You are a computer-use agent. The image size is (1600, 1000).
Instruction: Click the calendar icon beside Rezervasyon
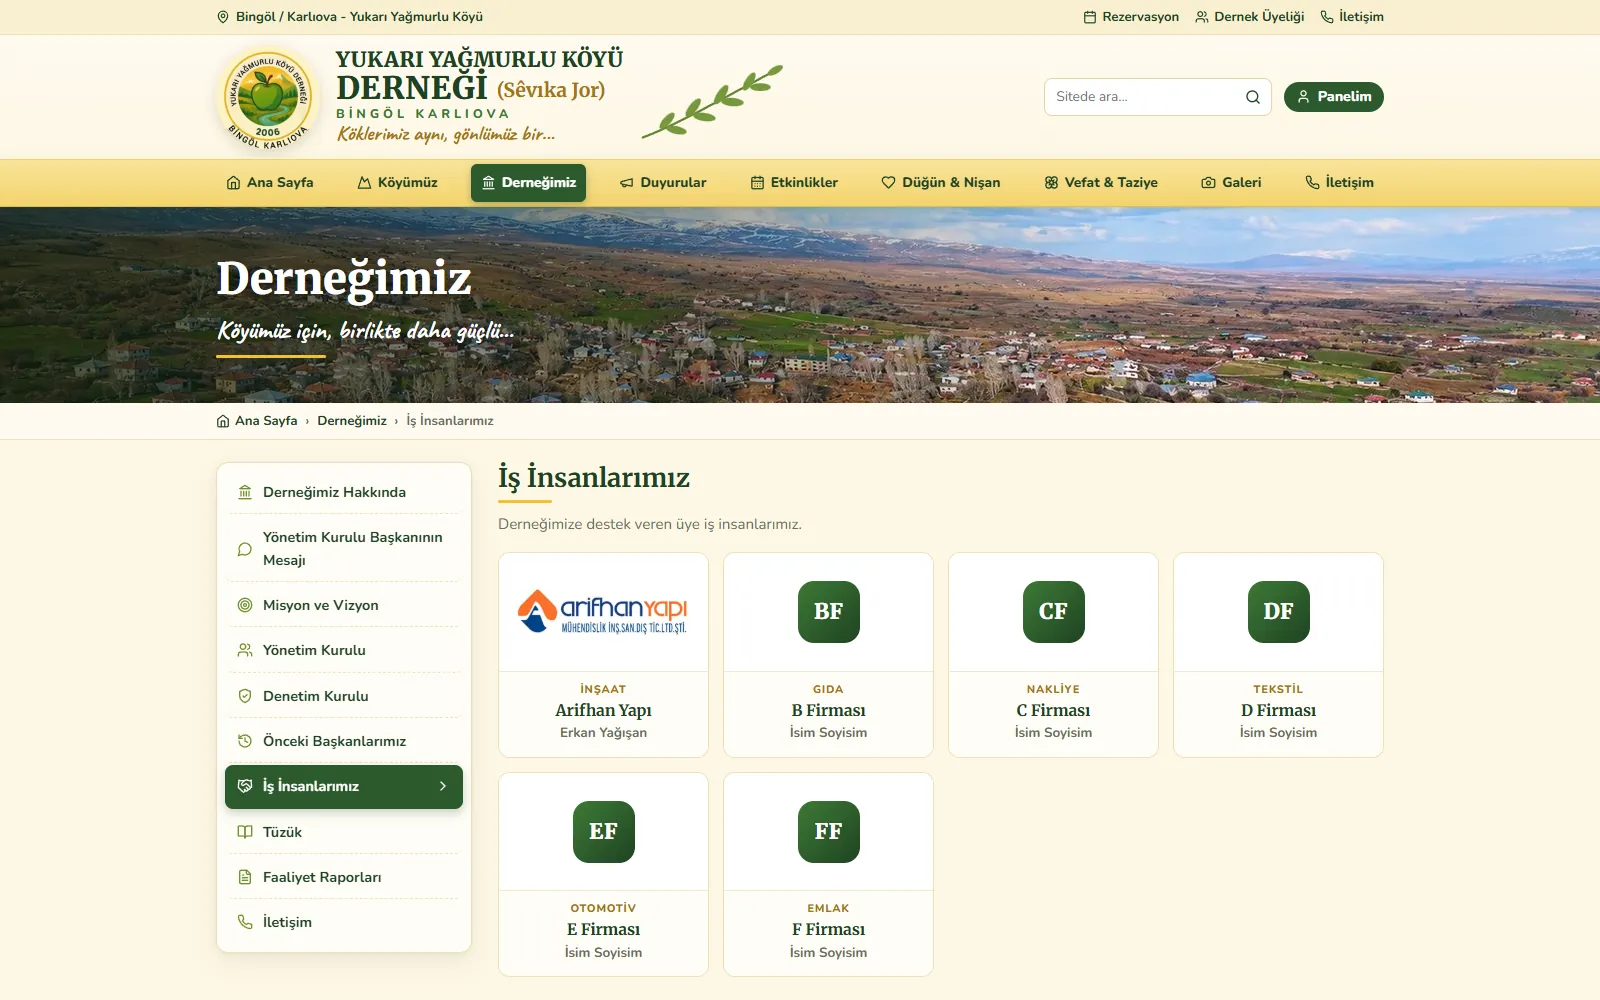tap(1090, 17)
